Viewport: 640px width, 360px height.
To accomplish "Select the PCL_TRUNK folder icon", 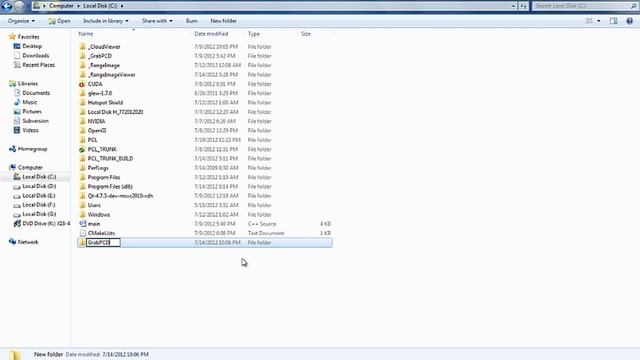I will (82, 149).
